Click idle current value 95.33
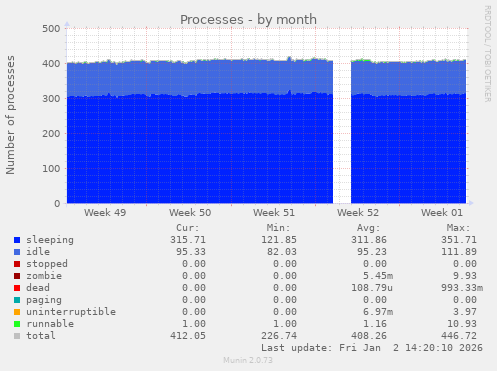497x371 pixels. pyautogui.click(x=191, y=252)
